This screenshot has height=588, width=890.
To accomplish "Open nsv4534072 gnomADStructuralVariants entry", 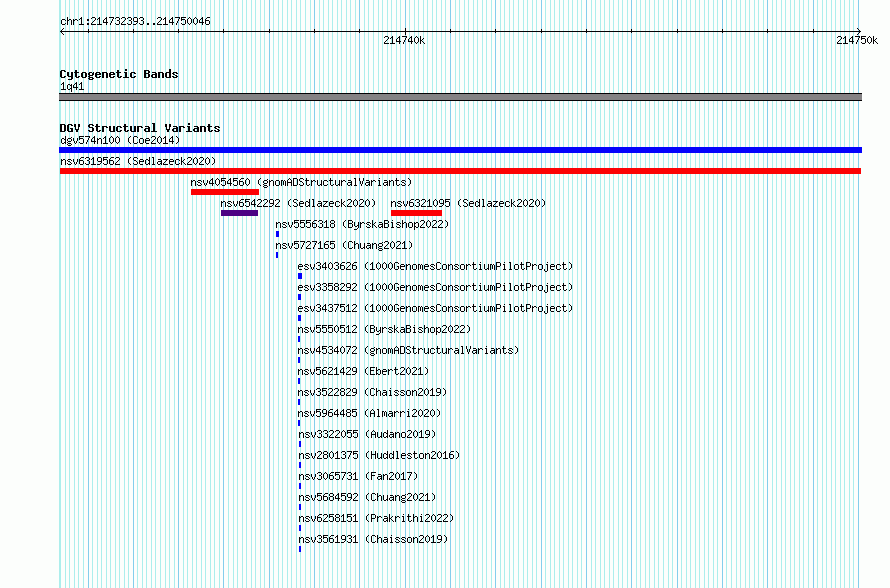I will coord(408,350).
